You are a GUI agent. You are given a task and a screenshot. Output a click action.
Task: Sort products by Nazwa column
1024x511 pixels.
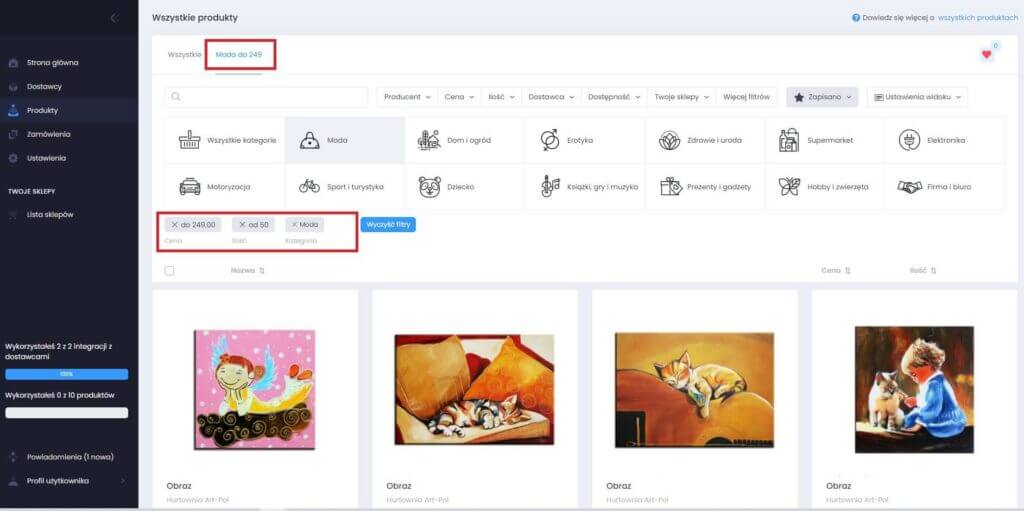click(x=248, y=271)
